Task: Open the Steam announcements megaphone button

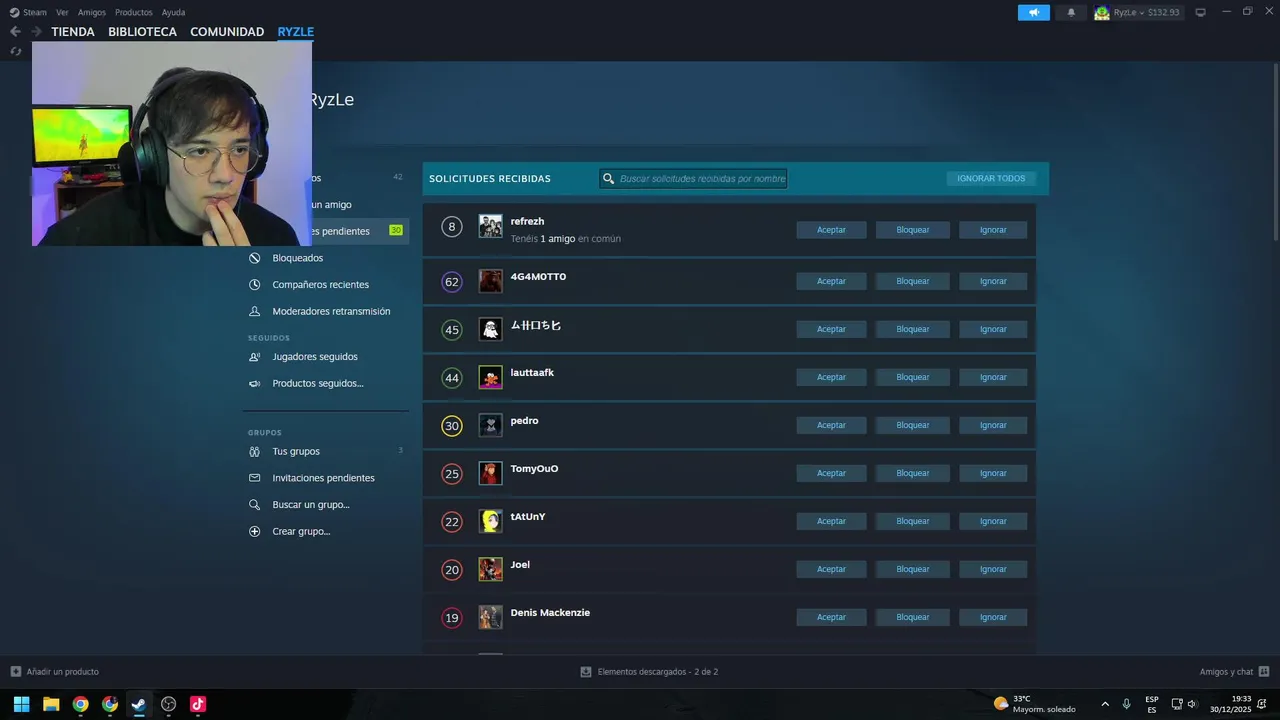Action: tap(1034, 12)
